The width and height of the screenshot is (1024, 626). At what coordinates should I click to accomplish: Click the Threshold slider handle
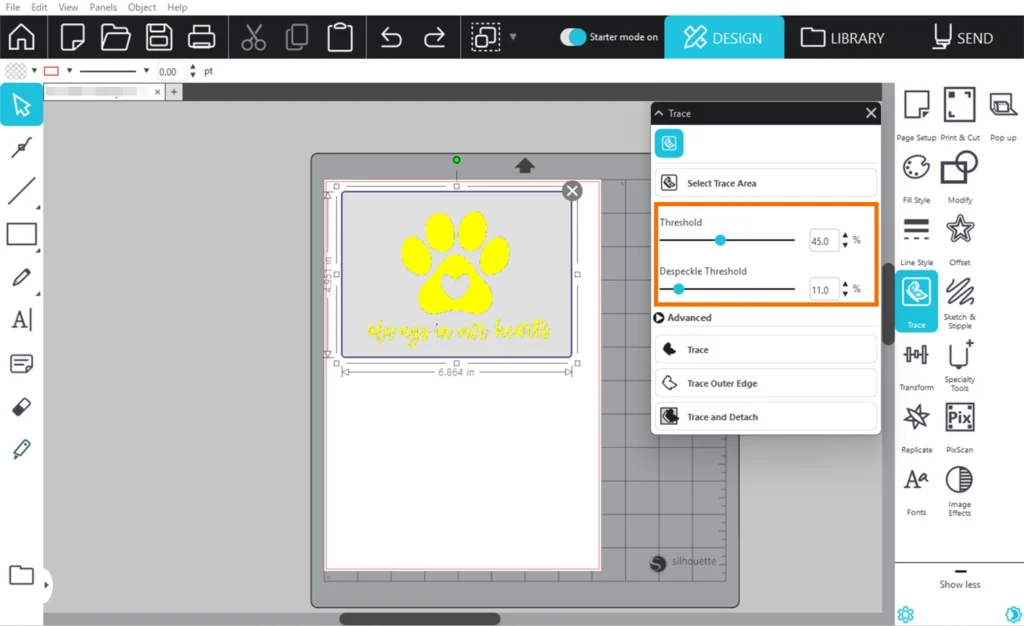[x=720, y=240]
